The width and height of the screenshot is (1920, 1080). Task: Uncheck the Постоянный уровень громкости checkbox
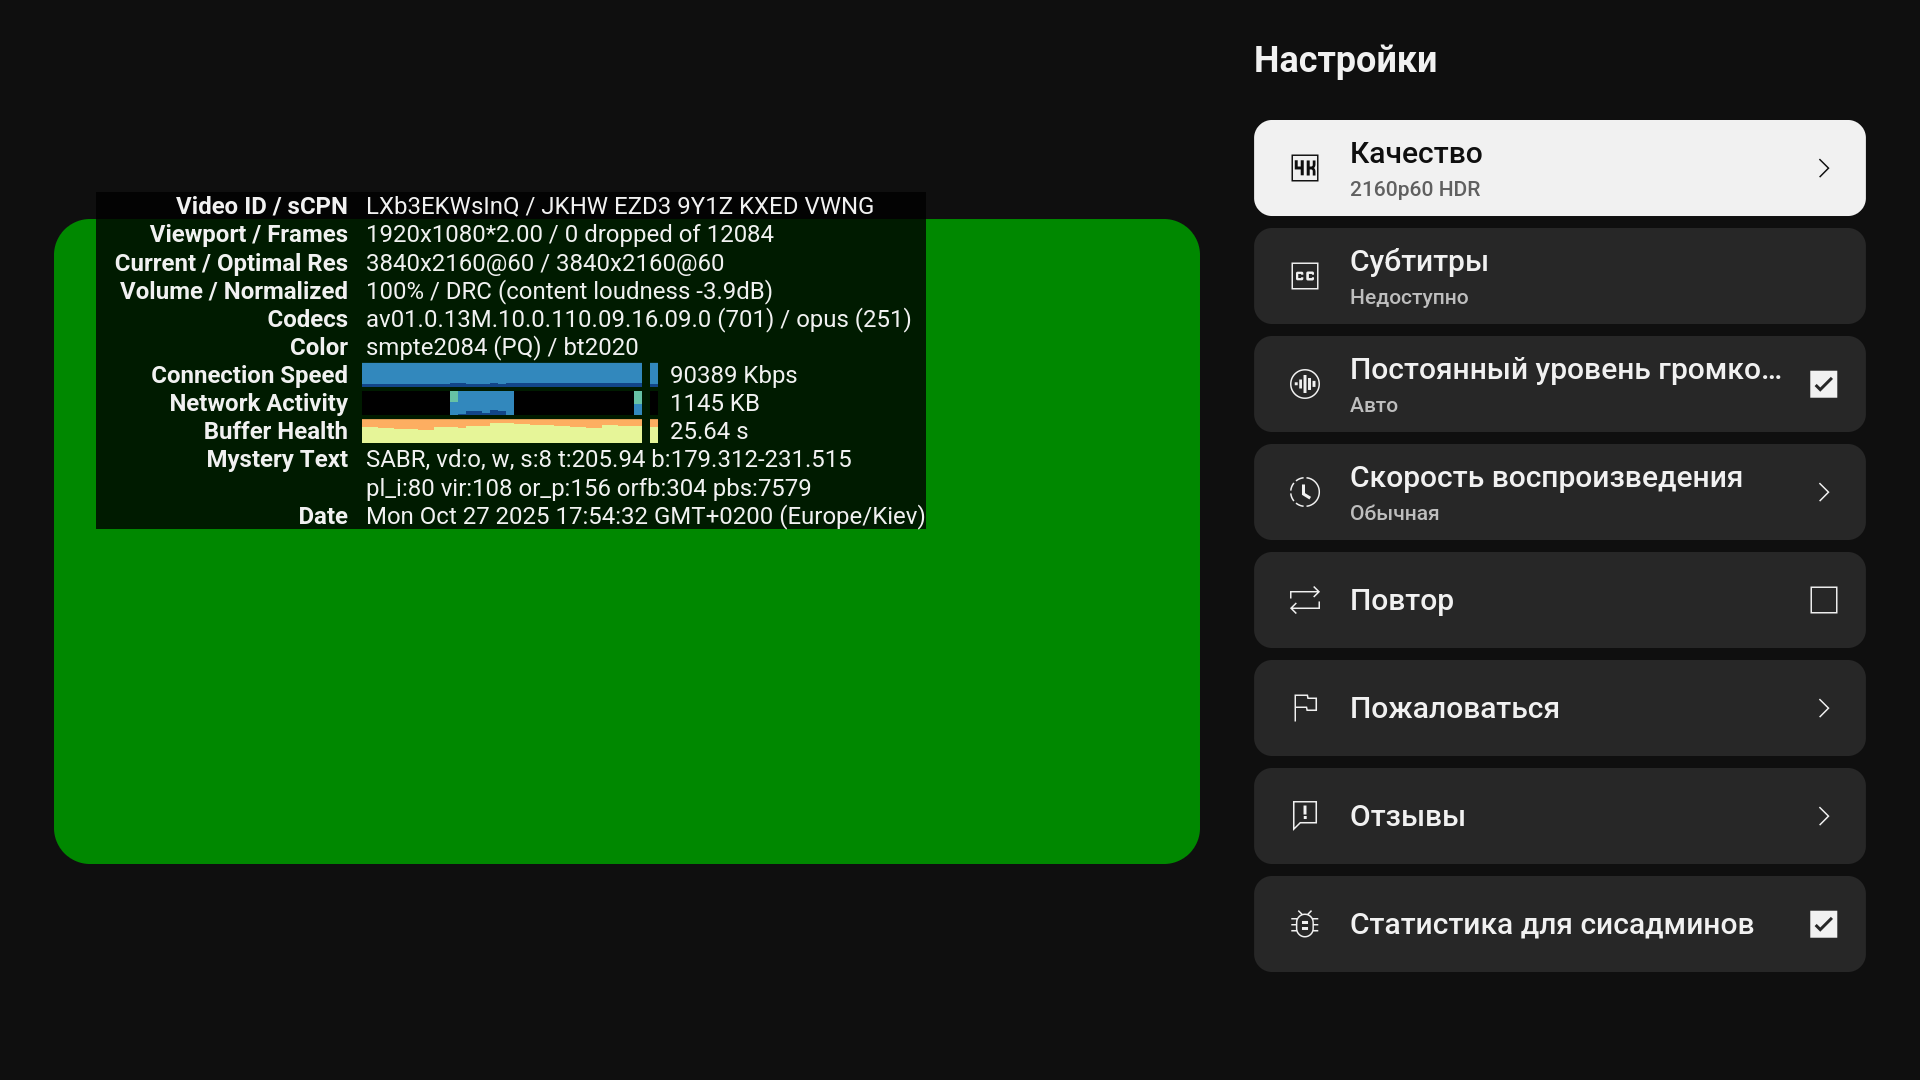(x=1823, y=384)
